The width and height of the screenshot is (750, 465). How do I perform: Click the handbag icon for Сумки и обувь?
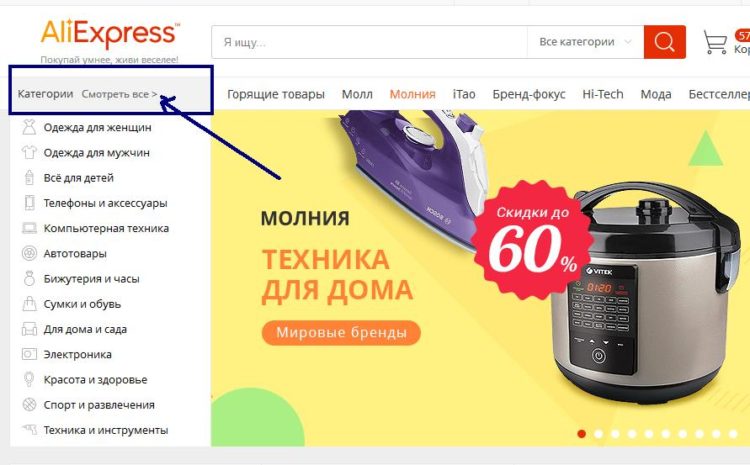[x=29, y=304]
